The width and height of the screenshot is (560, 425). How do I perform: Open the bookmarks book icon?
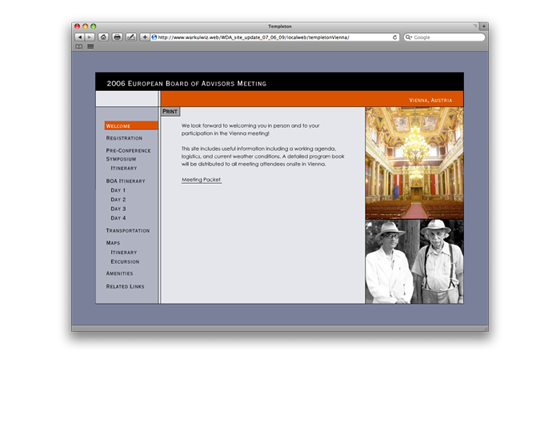point(79,46)
